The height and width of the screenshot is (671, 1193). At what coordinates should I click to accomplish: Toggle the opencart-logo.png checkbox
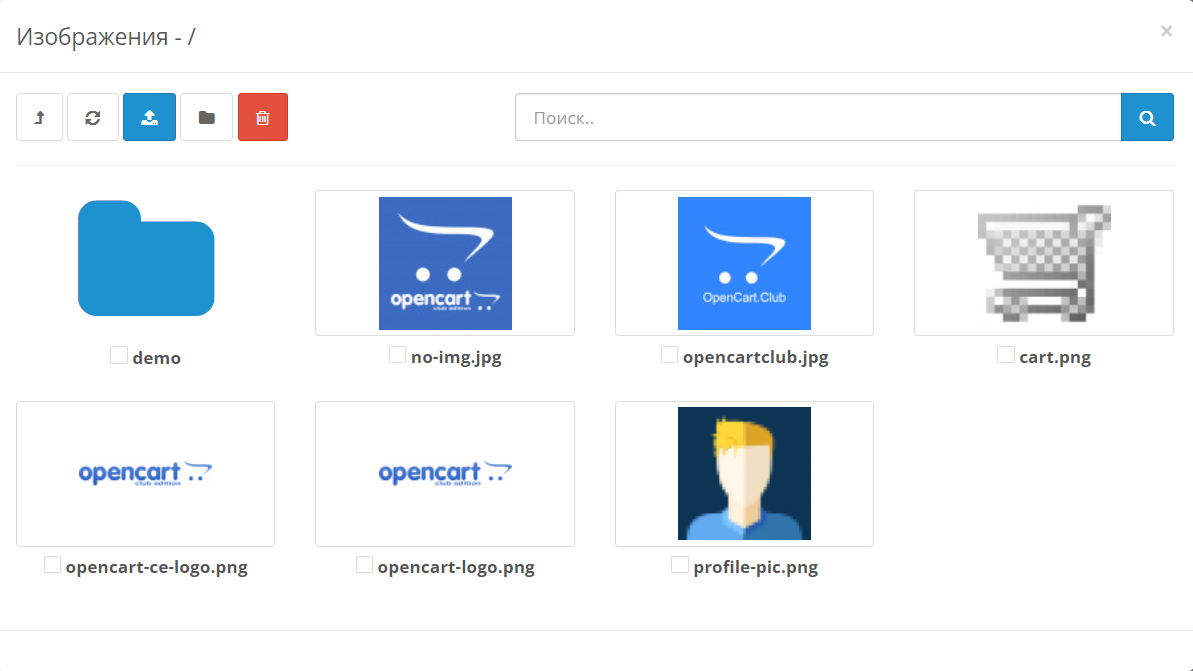pyautogui.click(x=365, y=565)
